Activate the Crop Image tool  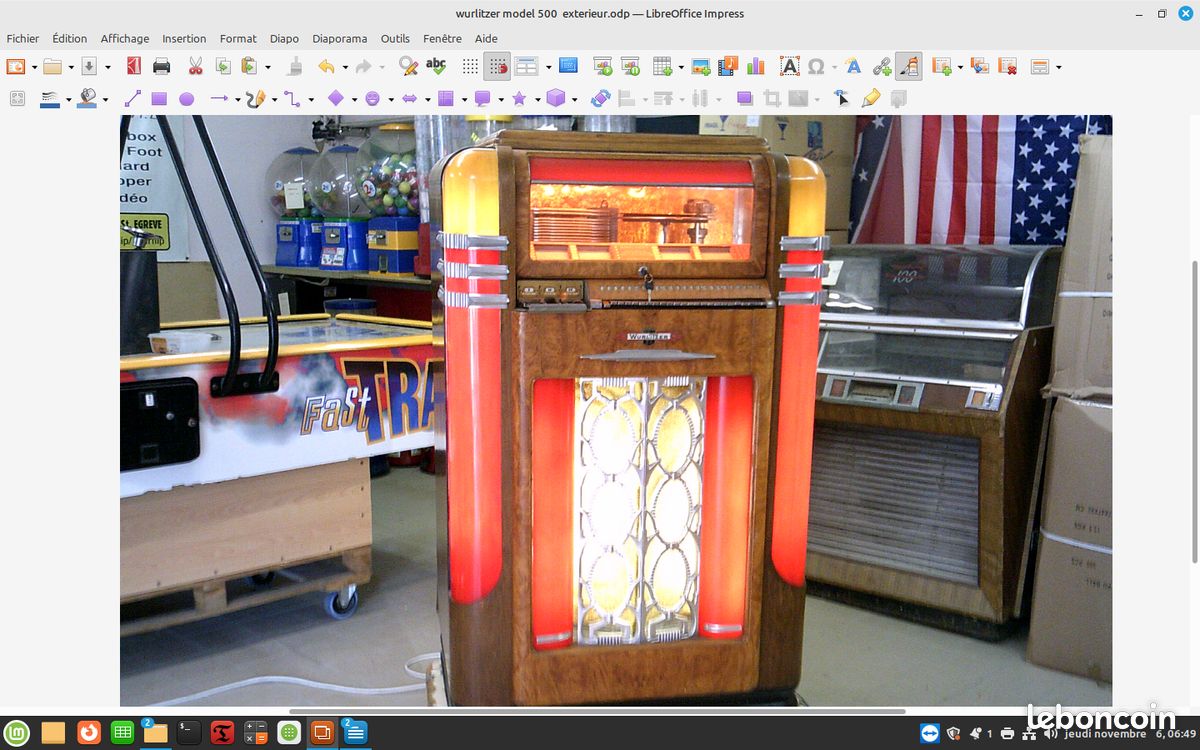coord(772,98)
